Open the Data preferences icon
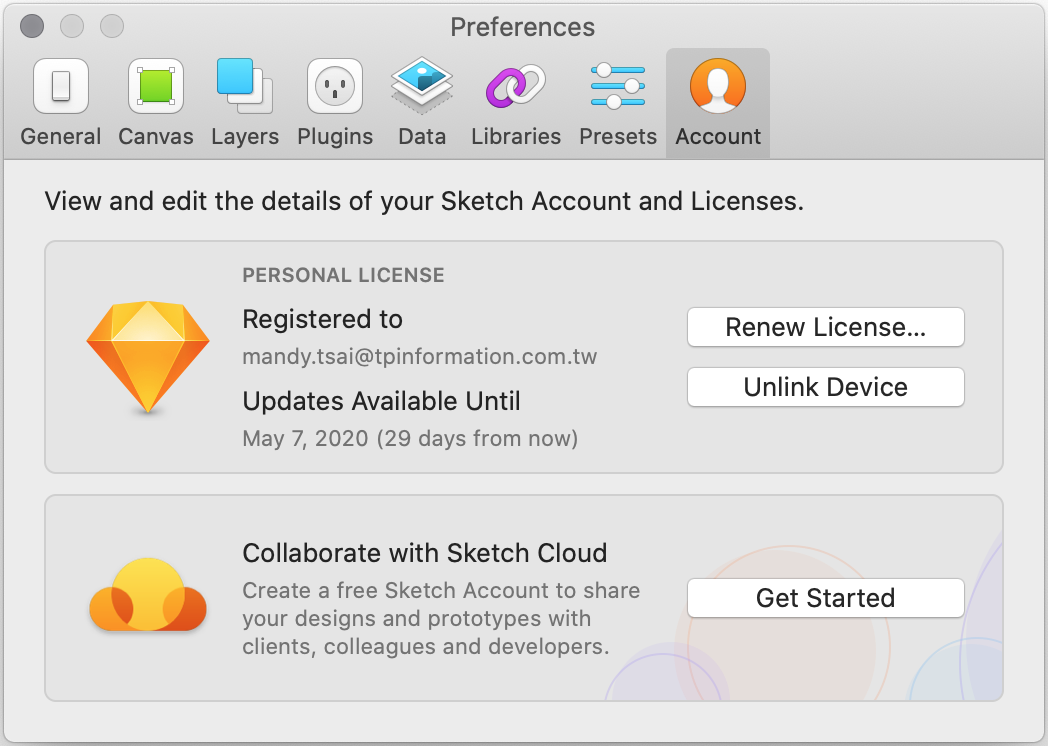 [x=422, y=86]
